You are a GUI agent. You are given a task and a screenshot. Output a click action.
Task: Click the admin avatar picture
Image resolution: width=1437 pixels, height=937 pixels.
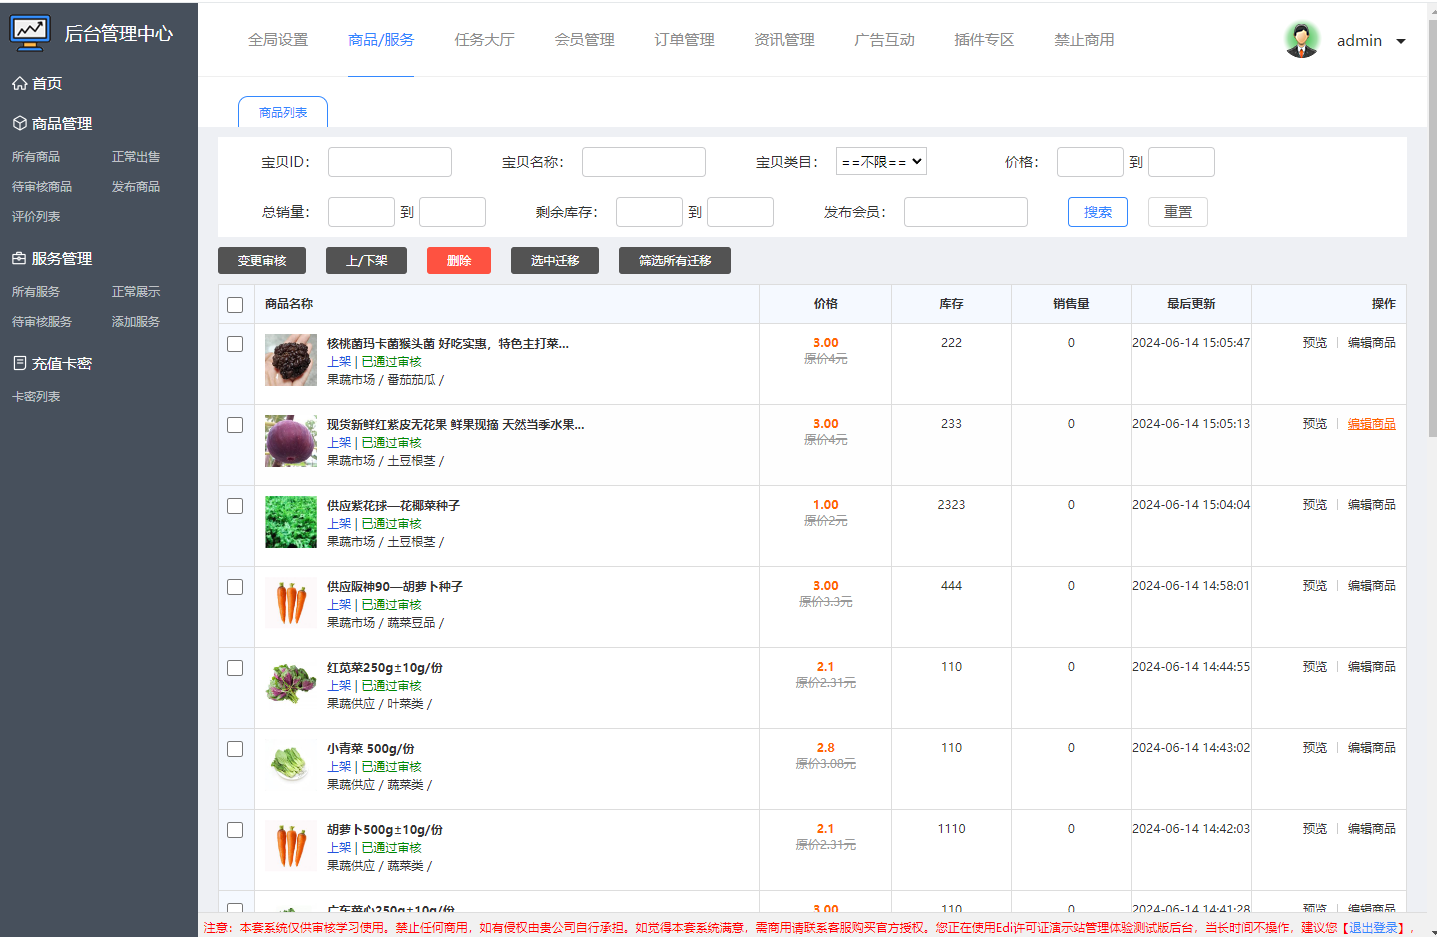[1302, 40]
